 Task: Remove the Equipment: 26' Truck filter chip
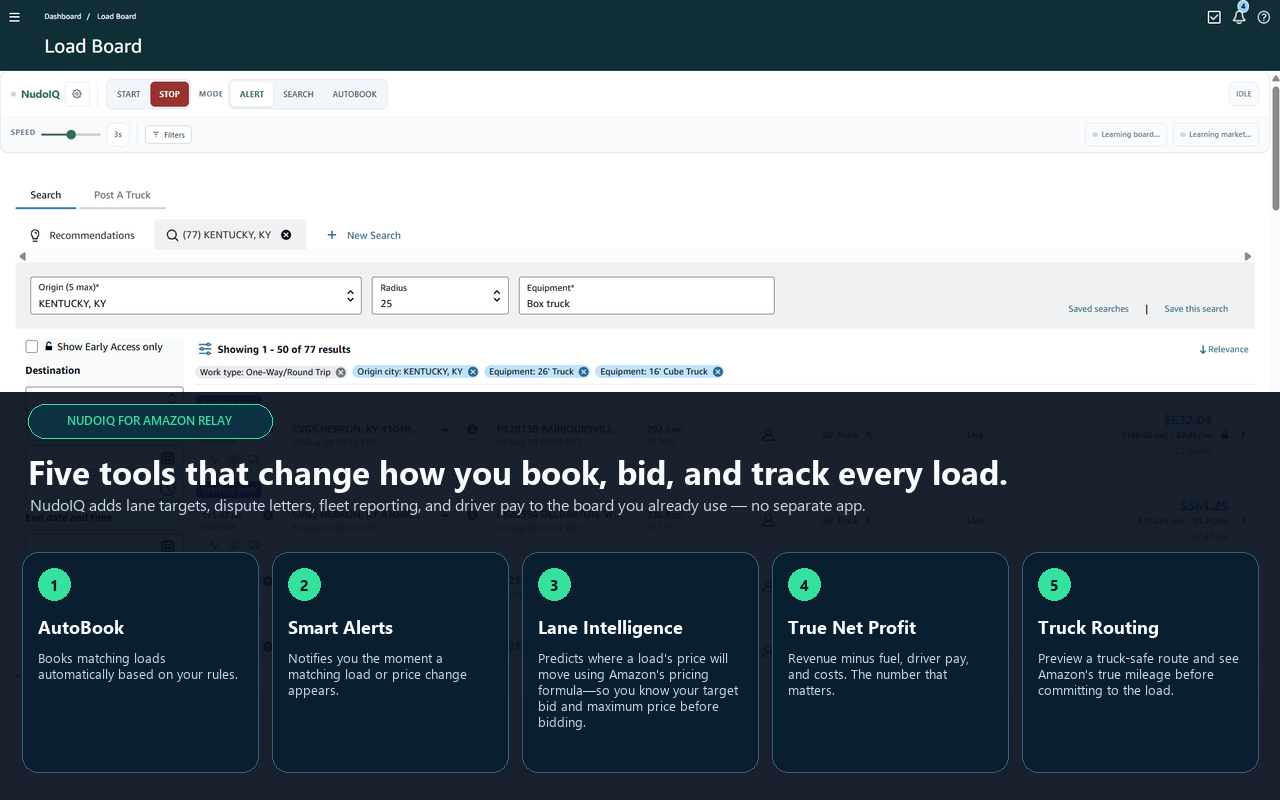pyautogui.click(x=583, y=372)
